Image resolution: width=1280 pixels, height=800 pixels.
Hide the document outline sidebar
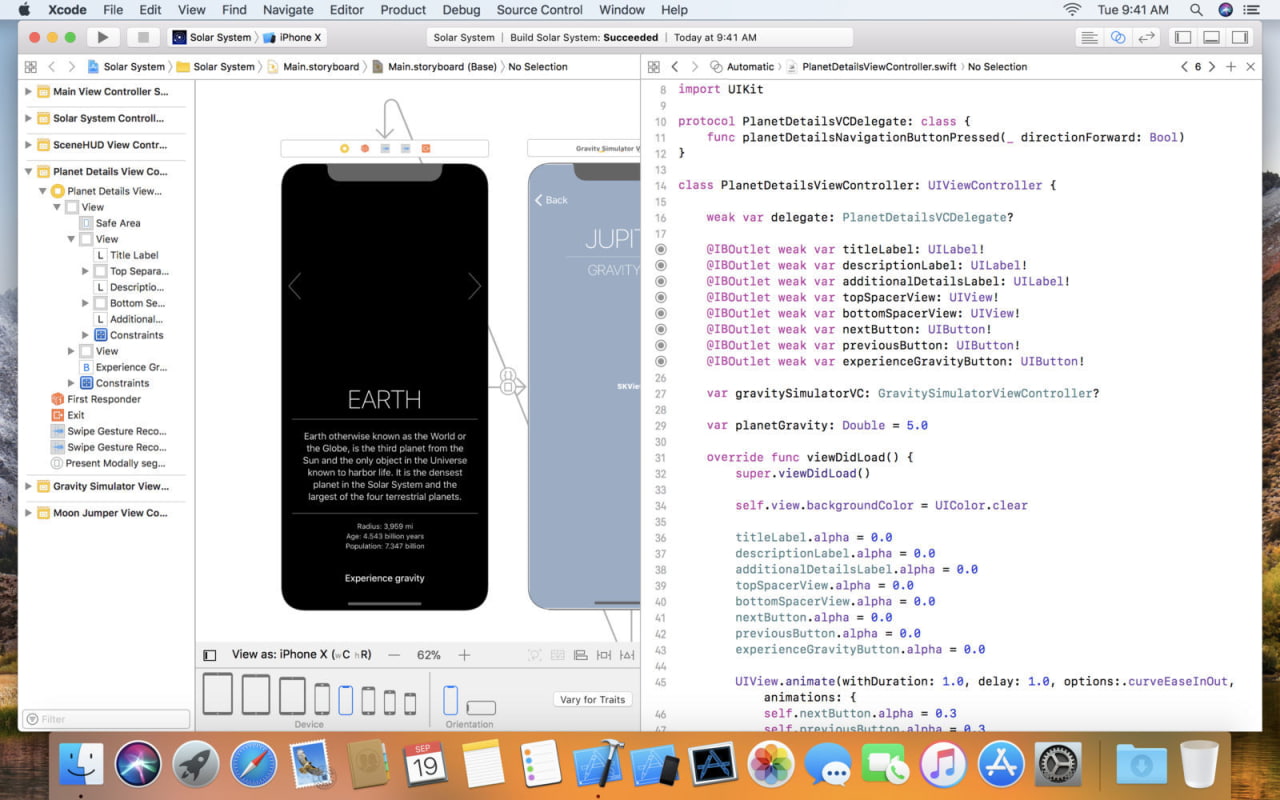point(209,655)
